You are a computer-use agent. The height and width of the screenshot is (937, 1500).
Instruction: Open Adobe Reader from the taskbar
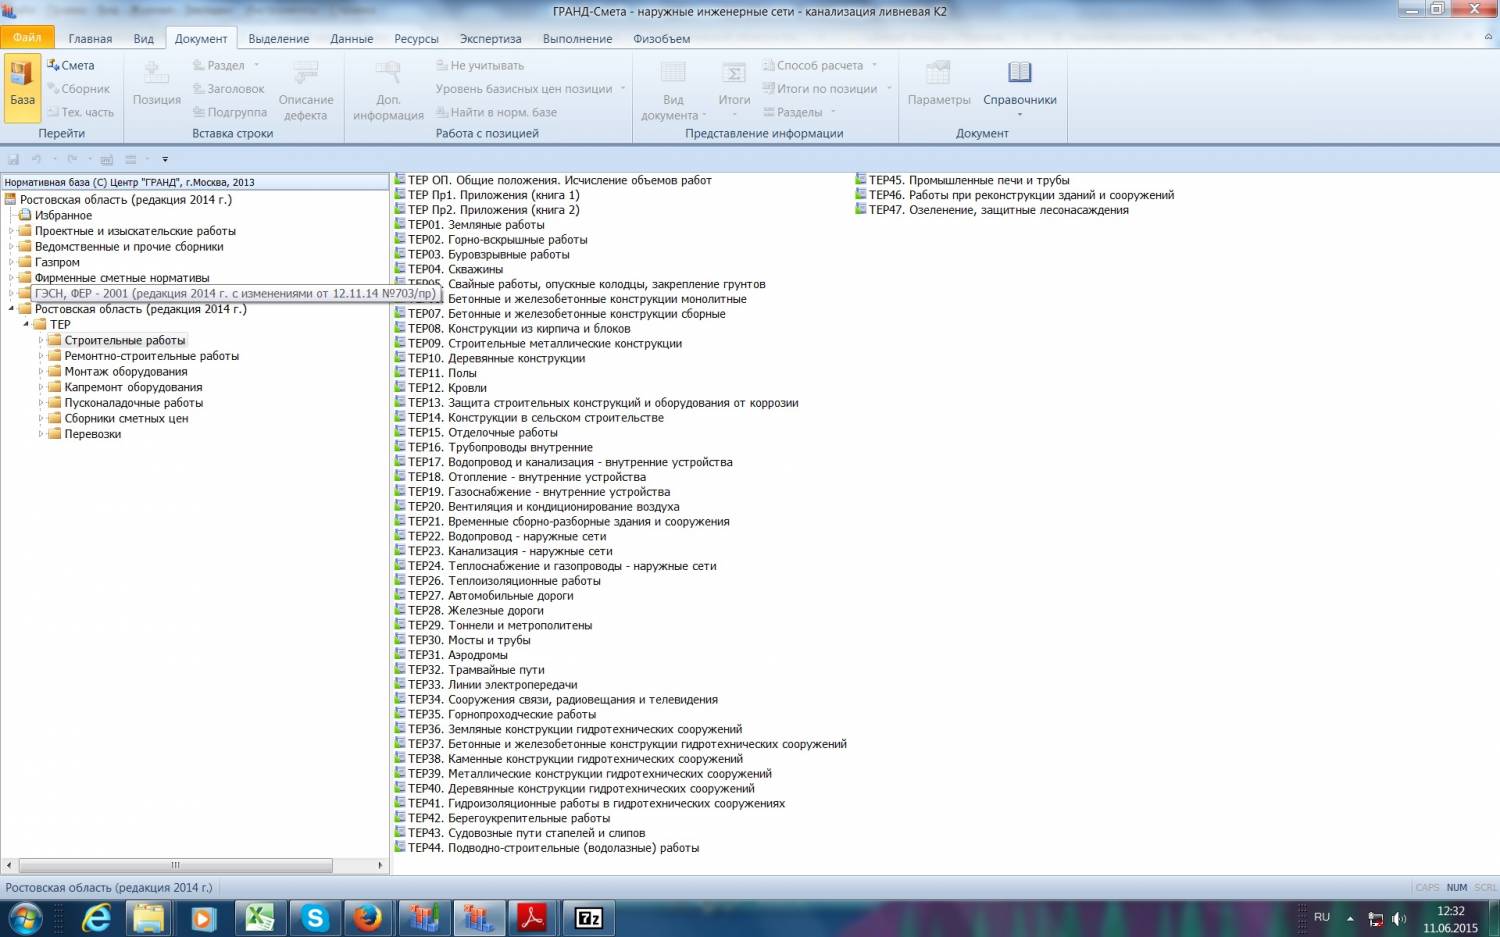pyautogui.click(x=531, y=918)
